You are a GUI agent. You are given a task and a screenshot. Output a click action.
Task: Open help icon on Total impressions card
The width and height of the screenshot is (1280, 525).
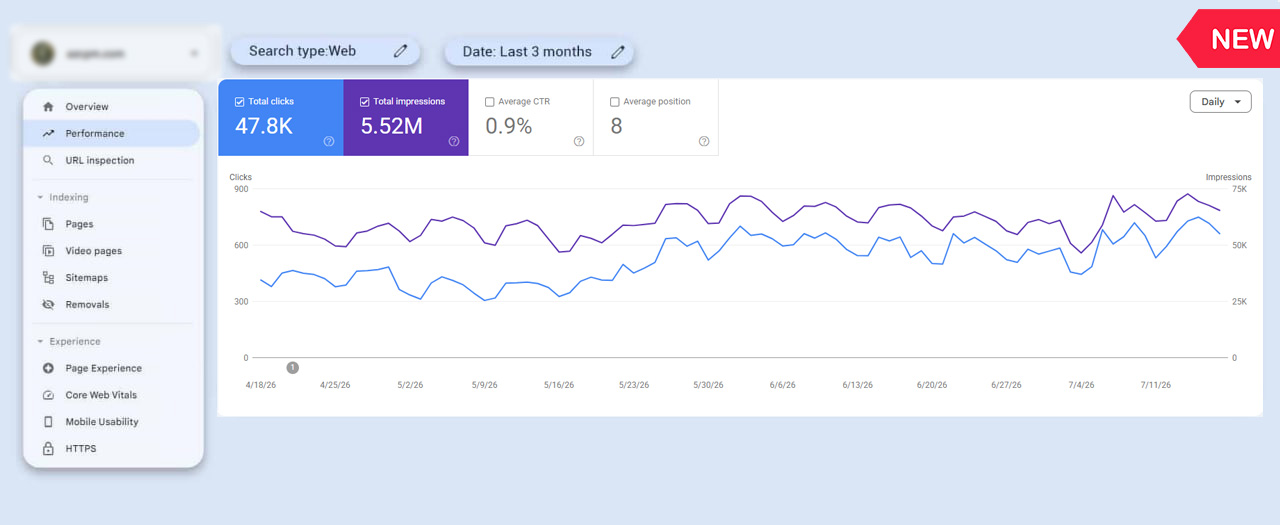point(453,141)
